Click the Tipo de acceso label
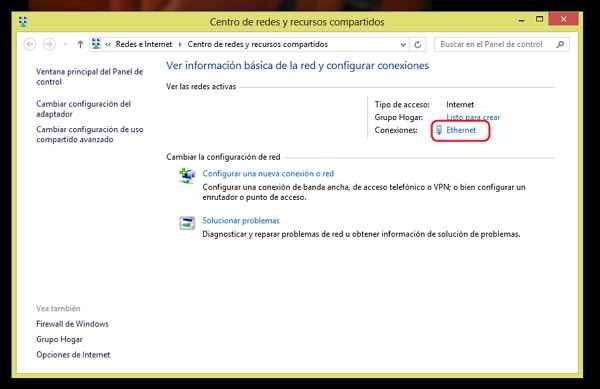 pos(402,104)
